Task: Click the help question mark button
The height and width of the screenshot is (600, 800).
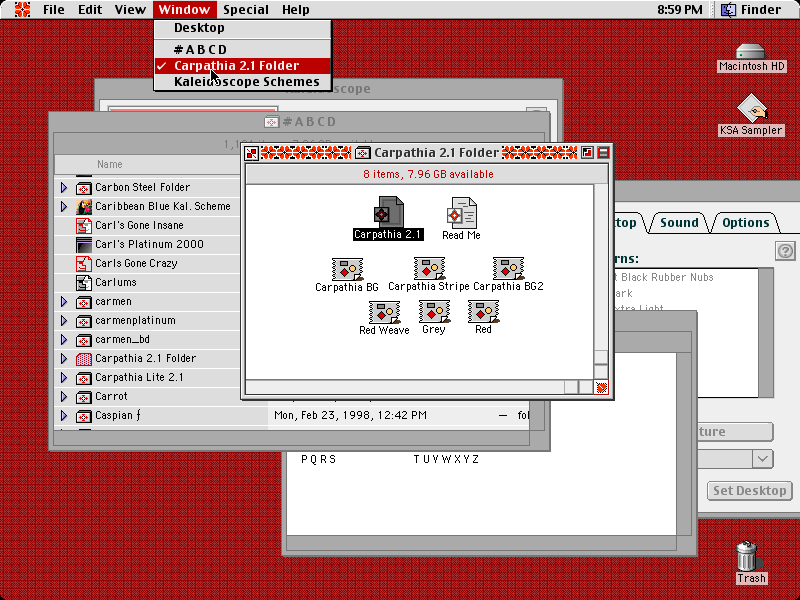Action: tap(785, 251)
